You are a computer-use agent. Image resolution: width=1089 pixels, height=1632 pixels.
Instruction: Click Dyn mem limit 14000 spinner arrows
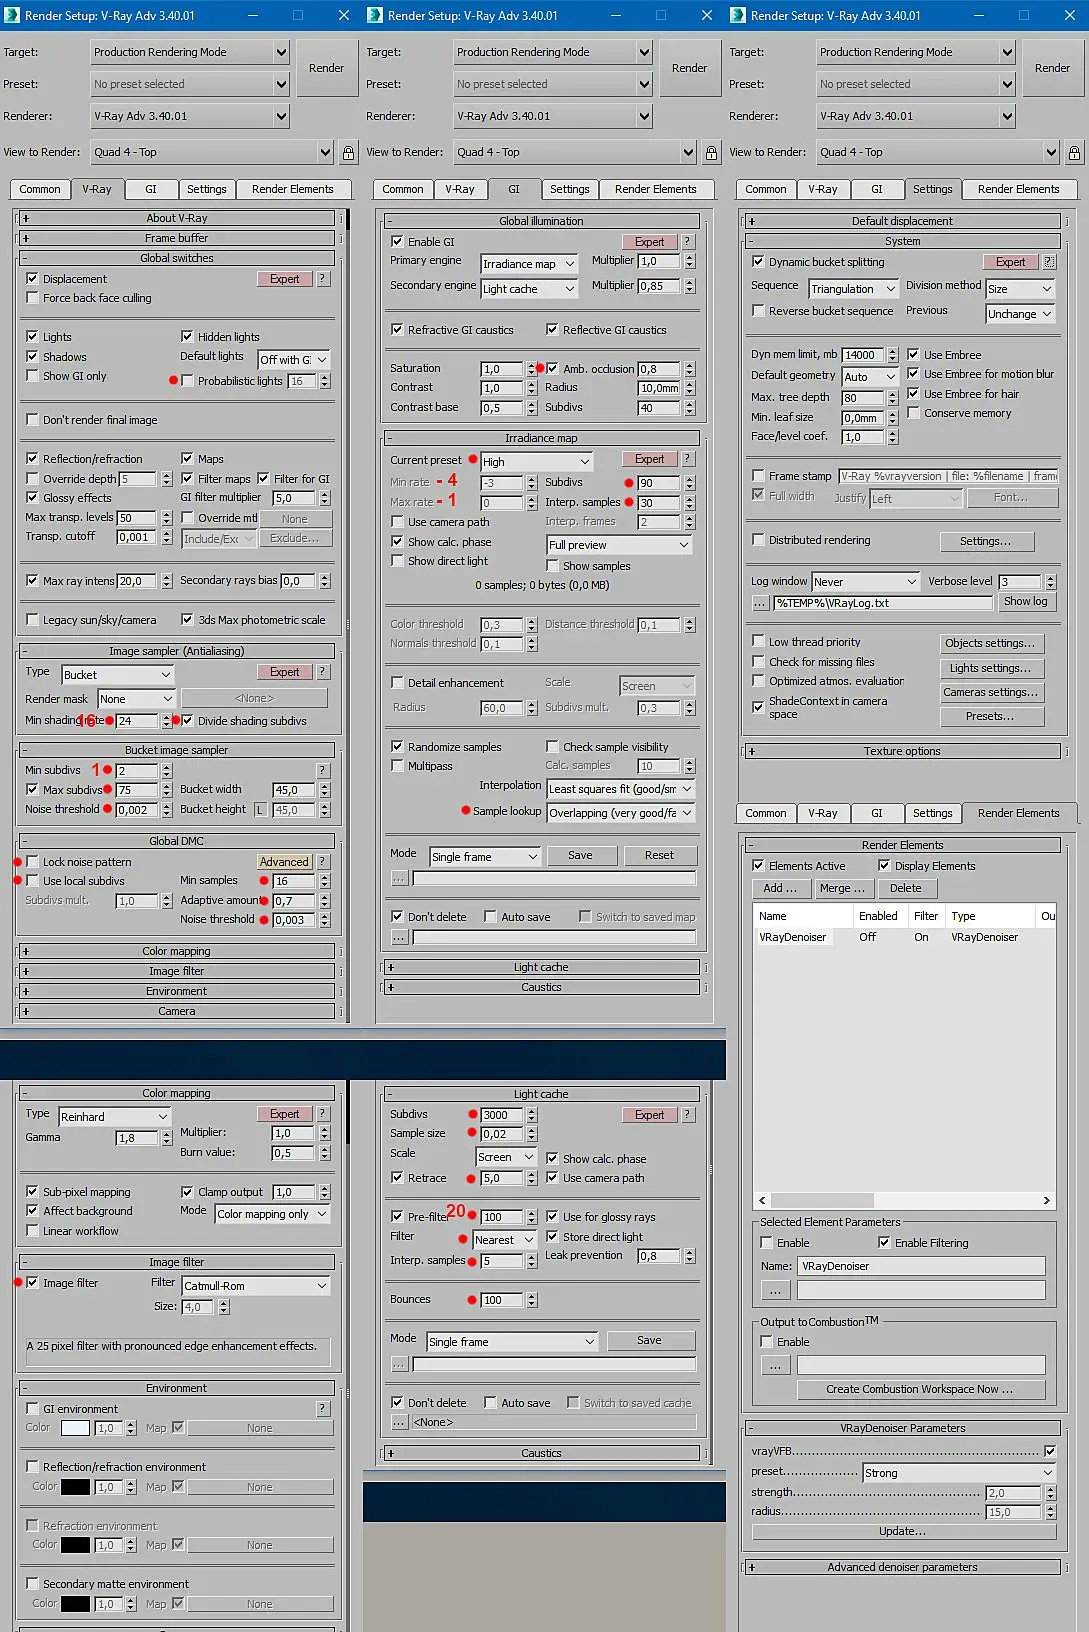coord(893,355)
